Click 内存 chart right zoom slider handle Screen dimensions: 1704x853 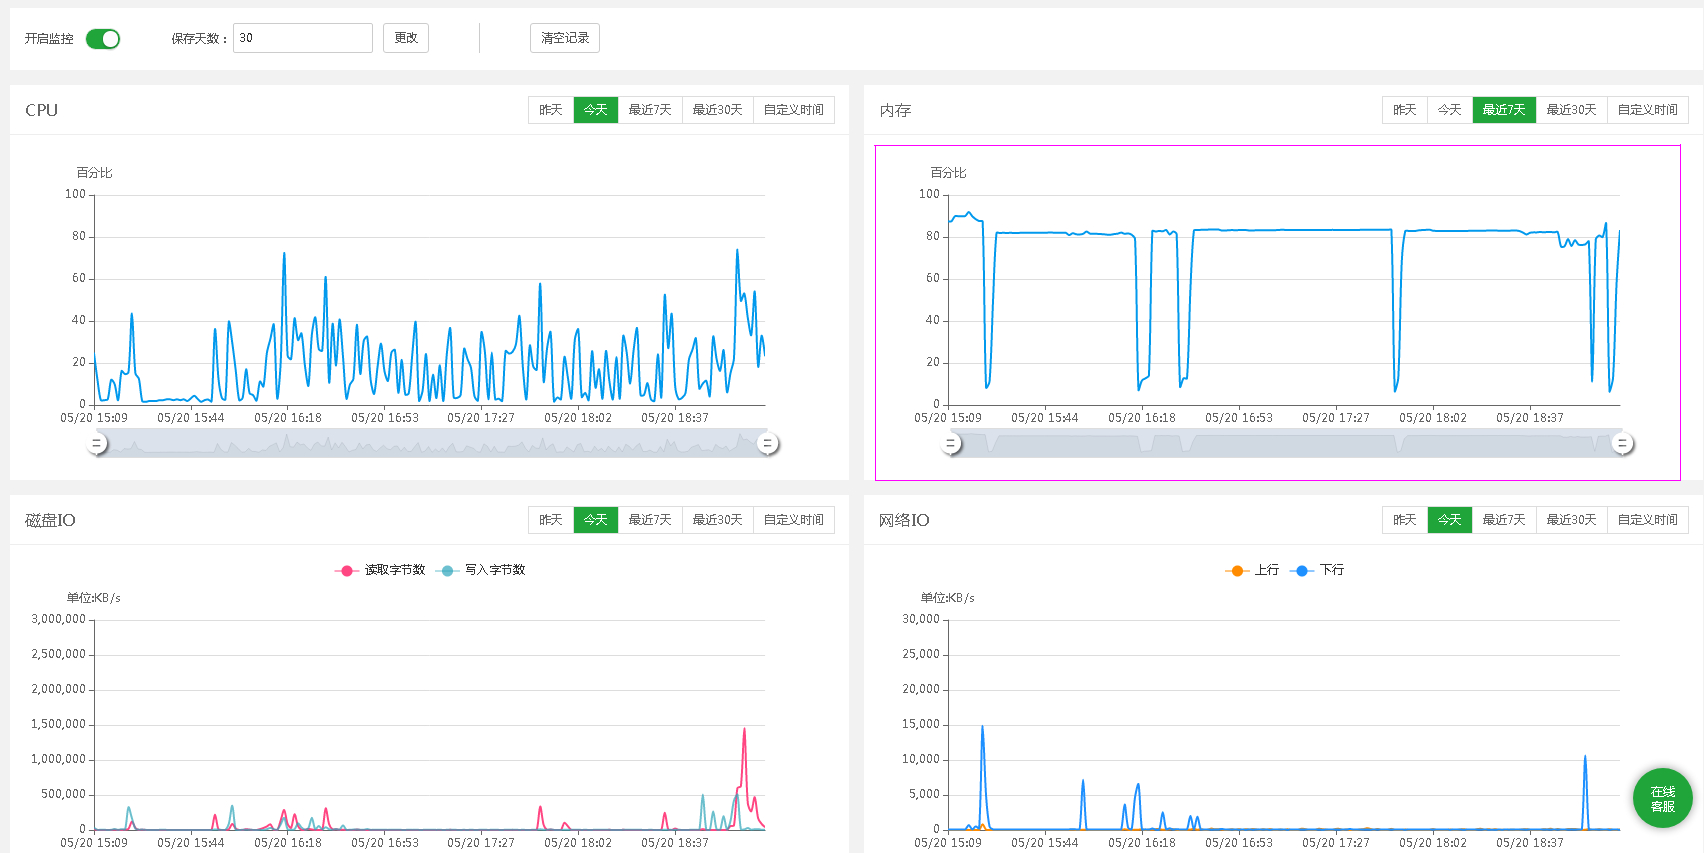click(x=1622, y=443)
